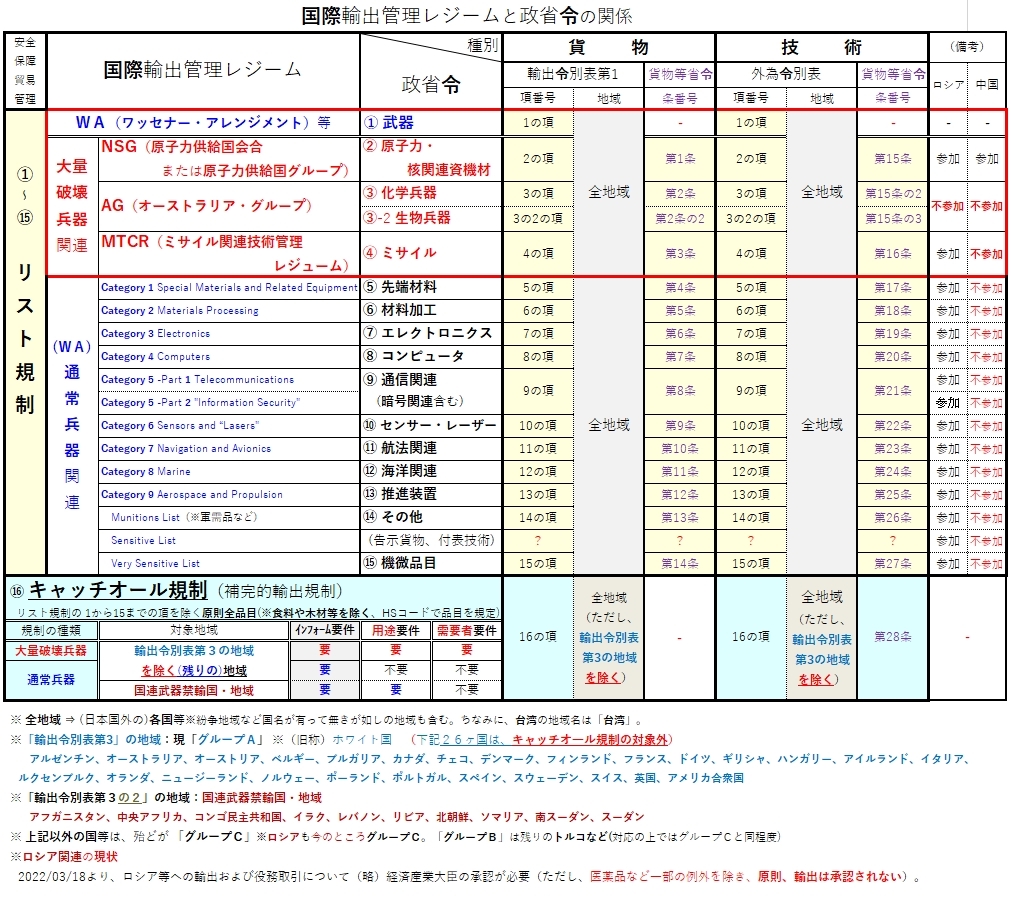Viewport: 1011px width, 897px height.
Task: Click the 用途要件 header cell
Action: tap(396, 630)
